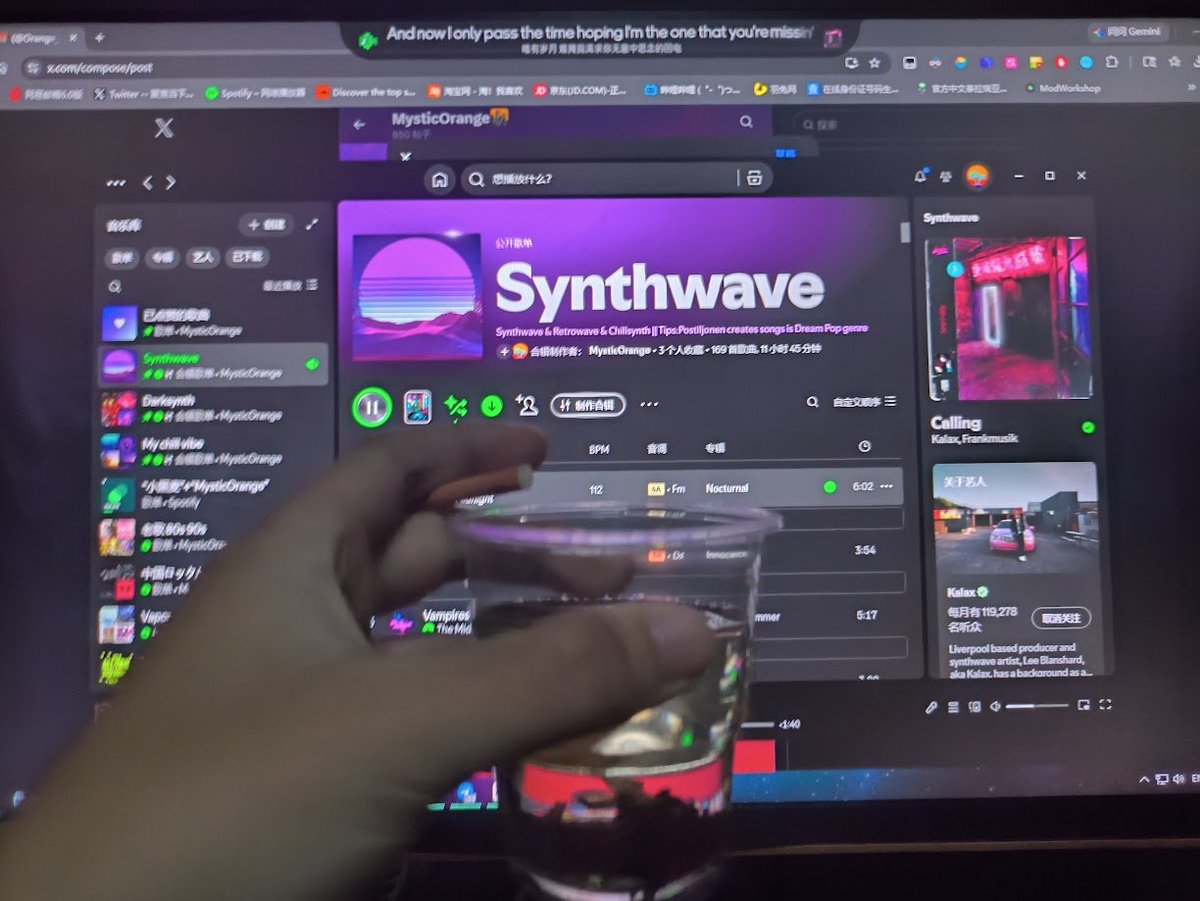Open the Darksynth playlist in library
Viewport: 1200px width, 901px height.
click(x=214, y=408)
